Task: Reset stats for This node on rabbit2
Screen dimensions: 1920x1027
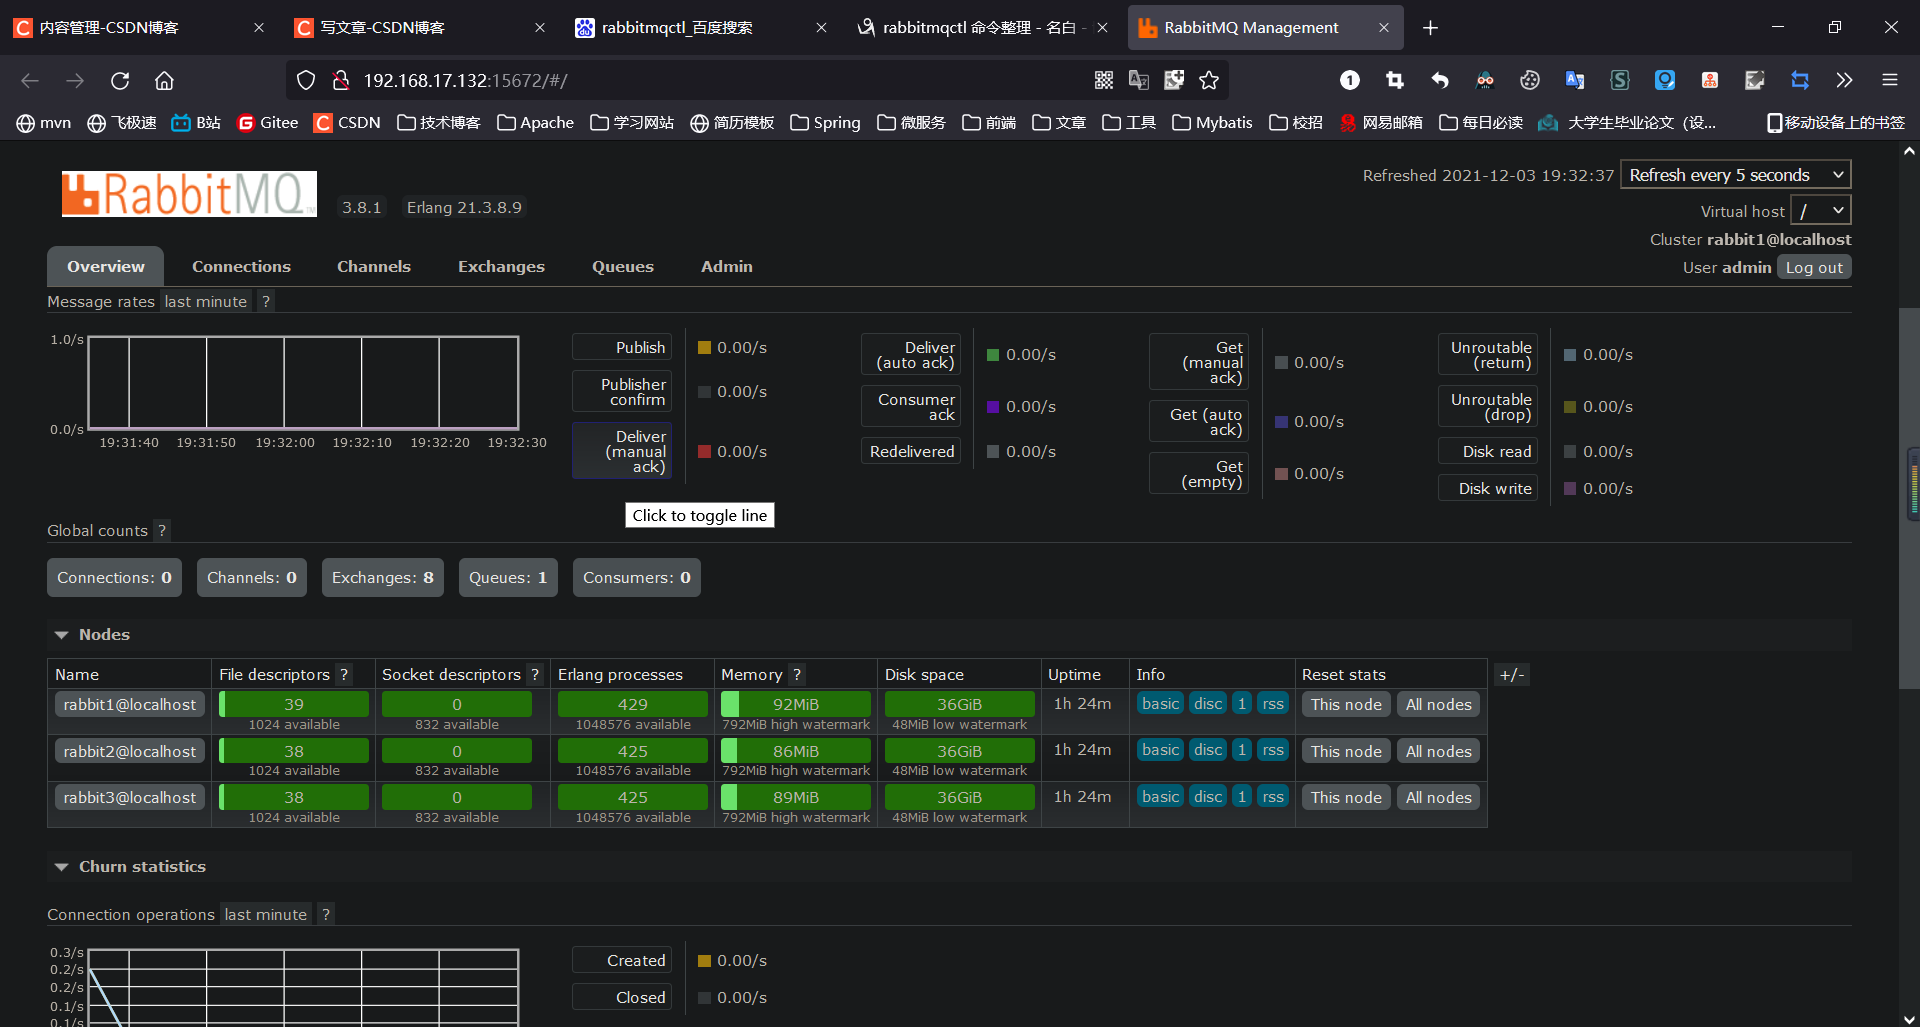Action: (1346, 751)
